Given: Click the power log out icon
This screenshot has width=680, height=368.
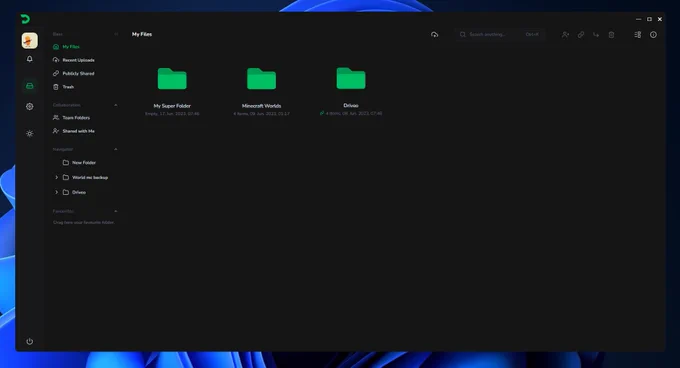Looking at the screenshot, I should (x=29, y=342).
